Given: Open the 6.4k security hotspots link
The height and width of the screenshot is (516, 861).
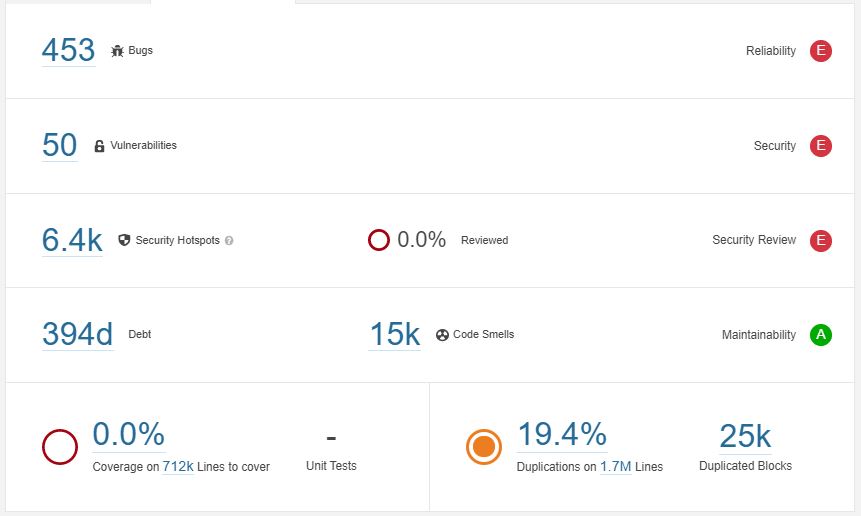Looking at the screenshot, I should pos(72,240).
